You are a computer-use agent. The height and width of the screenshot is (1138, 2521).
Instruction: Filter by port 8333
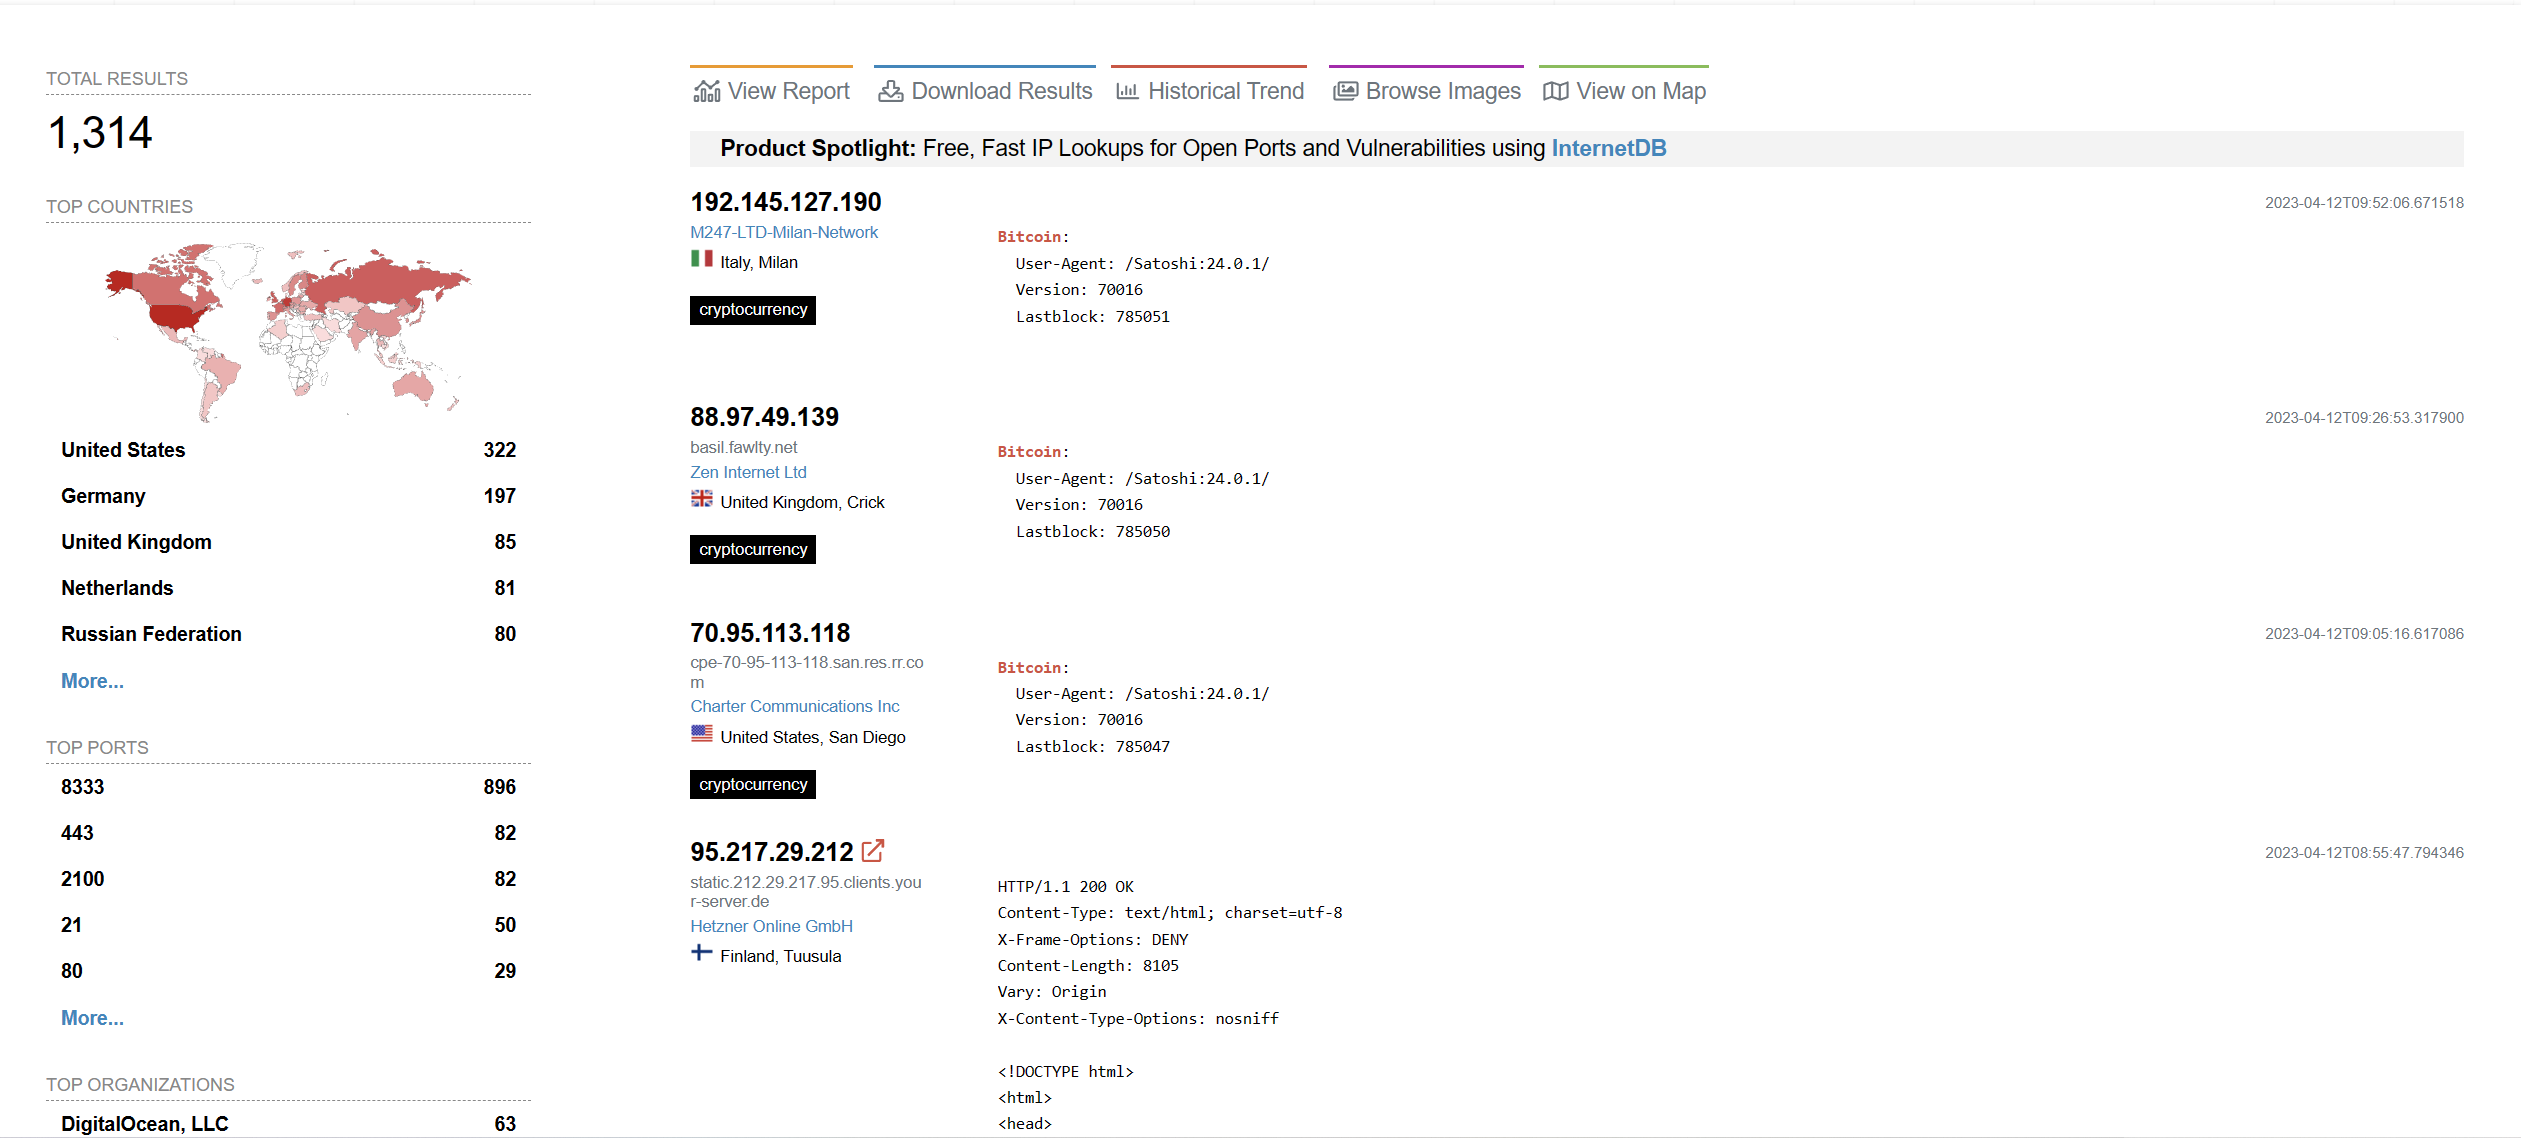(288, 787)
